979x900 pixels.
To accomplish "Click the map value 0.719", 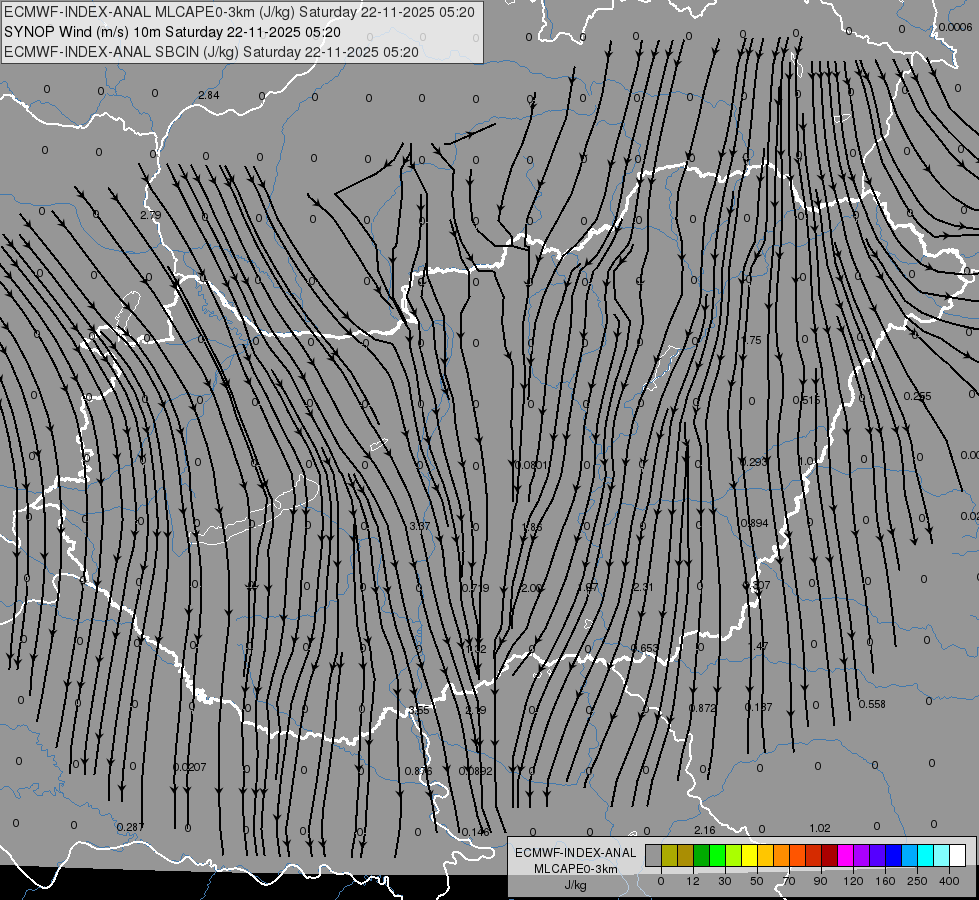I will click(x=475, y=588).
